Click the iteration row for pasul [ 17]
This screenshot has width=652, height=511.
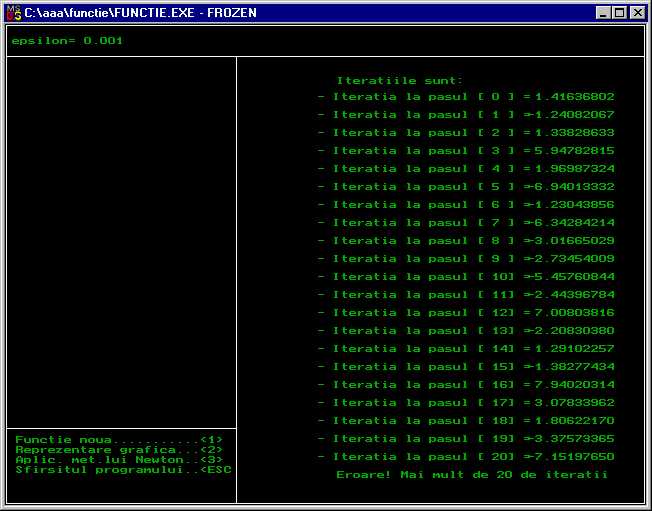tap(466, 402)
